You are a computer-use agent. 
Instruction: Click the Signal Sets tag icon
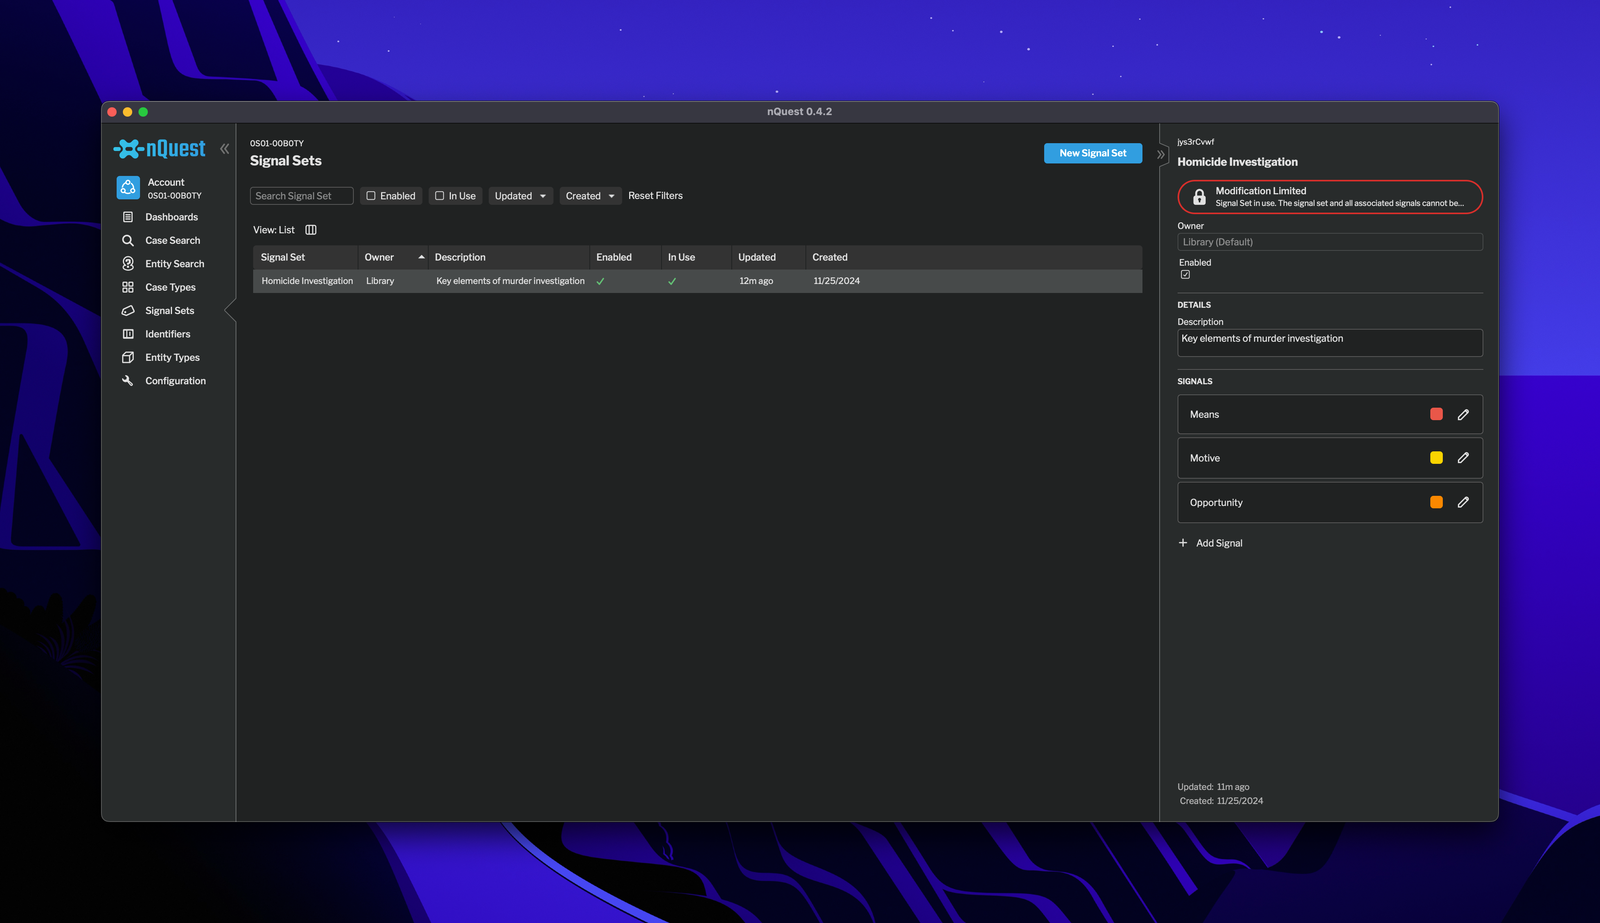click(x=128, y=311)
